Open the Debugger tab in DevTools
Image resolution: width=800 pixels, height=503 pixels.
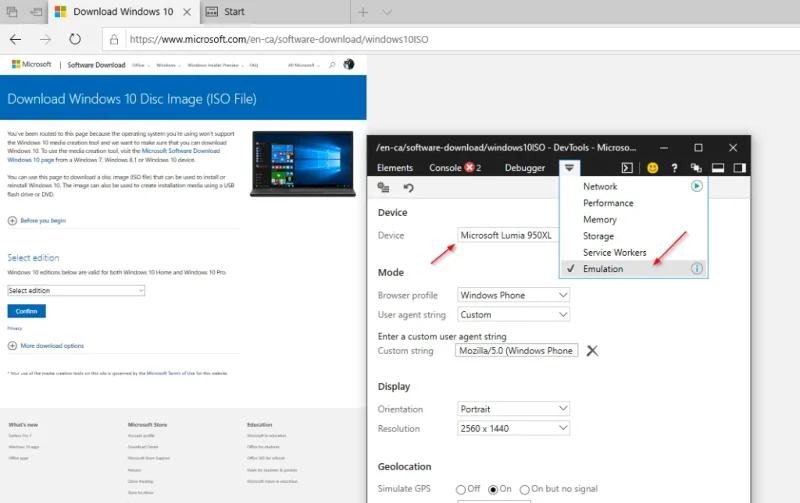point(524,168)
